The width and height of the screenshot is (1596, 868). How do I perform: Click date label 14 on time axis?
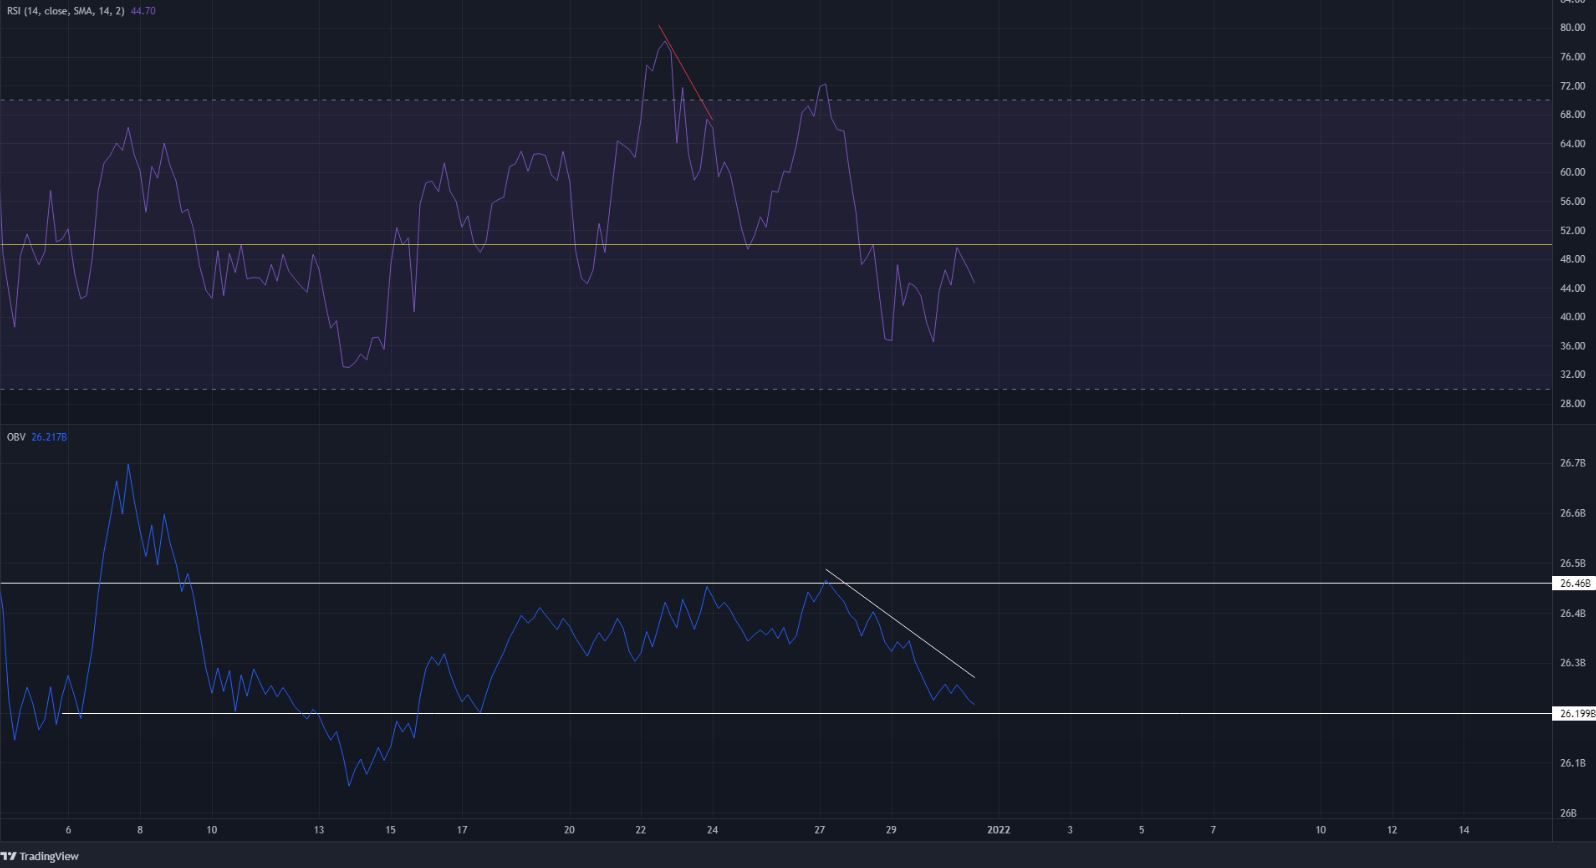click(x=1464, y=829)
